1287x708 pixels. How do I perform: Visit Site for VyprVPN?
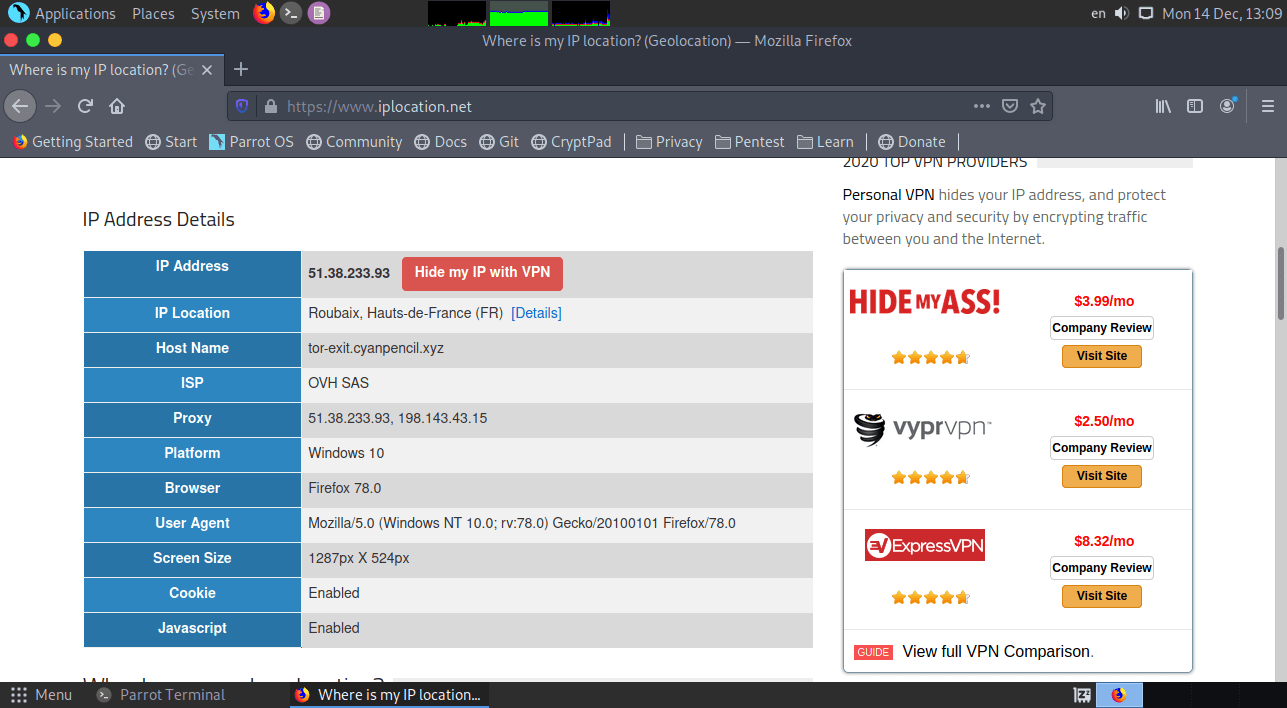[1102, 476]
